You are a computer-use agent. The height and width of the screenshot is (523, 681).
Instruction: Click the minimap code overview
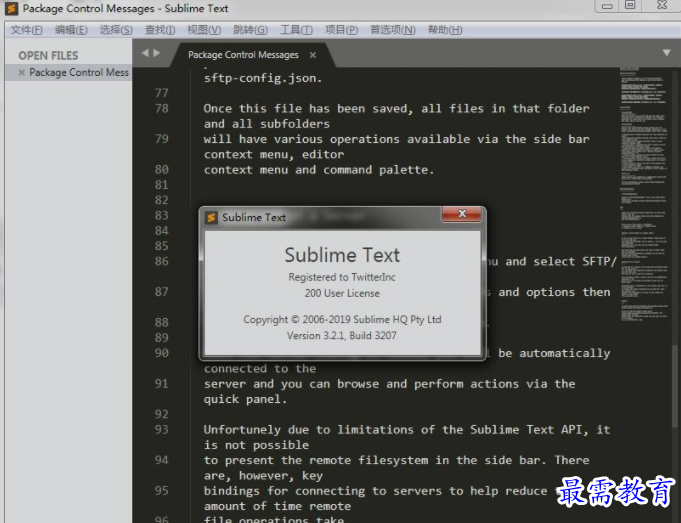(x=644, y=195)
